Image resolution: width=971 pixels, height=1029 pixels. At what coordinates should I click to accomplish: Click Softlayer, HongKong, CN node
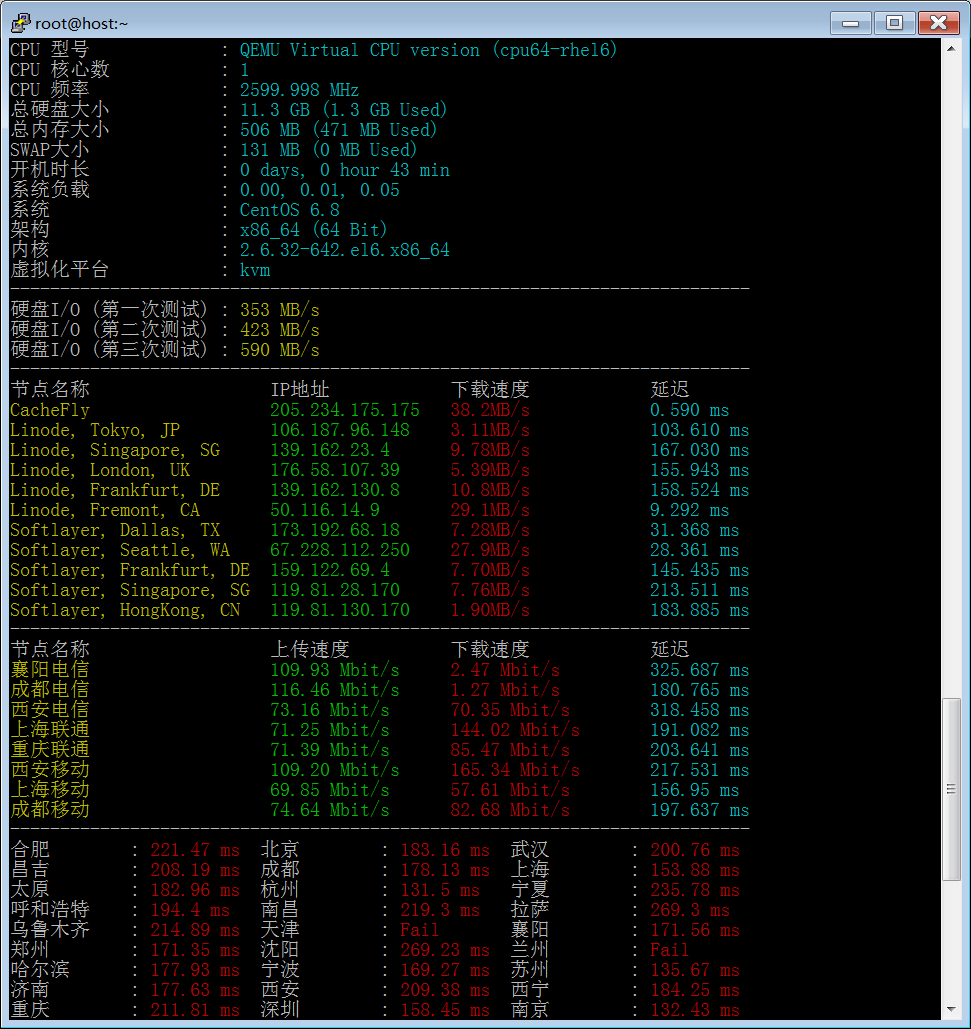[125, 610]
